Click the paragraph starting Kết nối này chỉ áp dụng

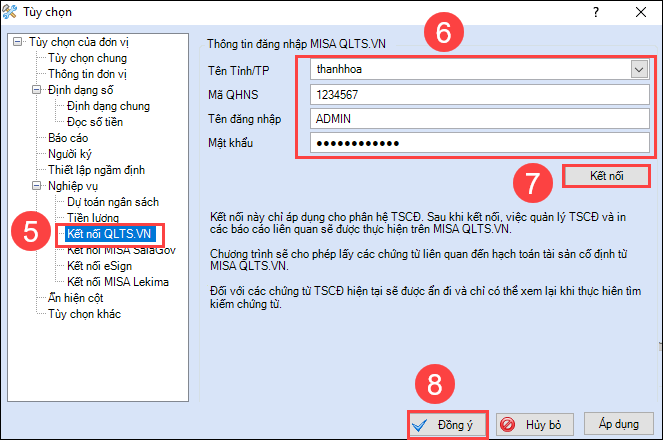418,223
